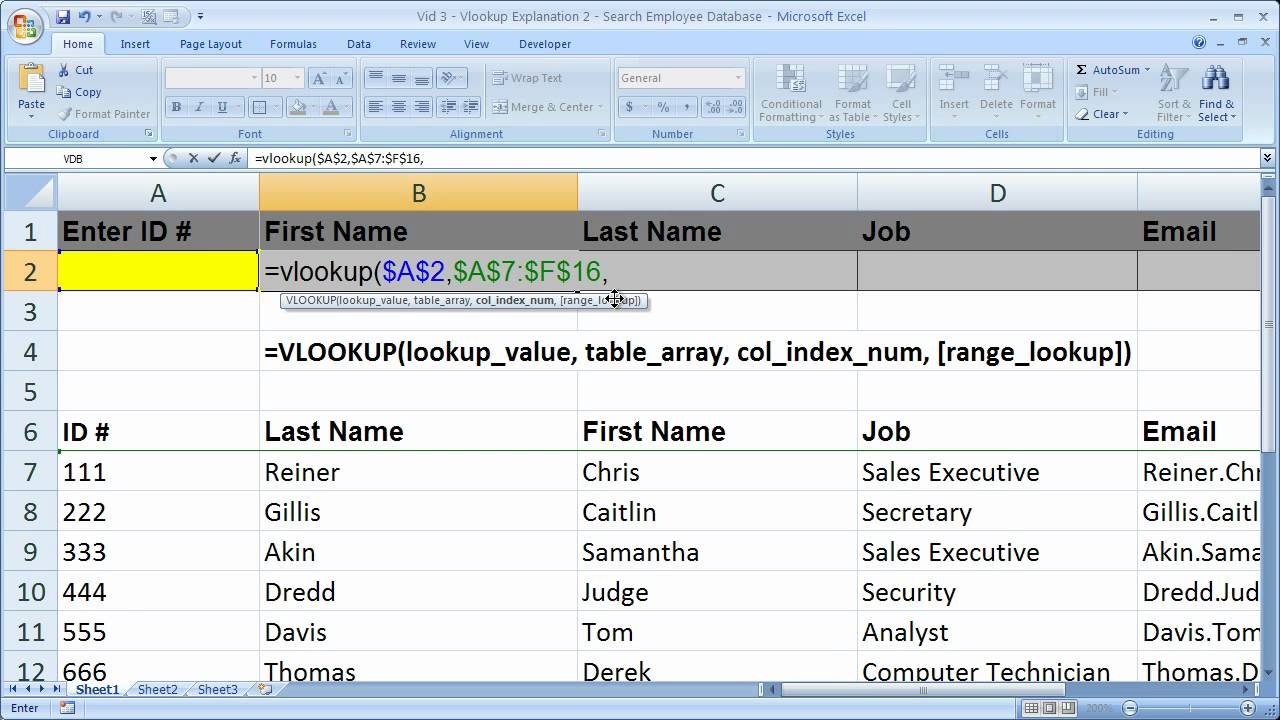Click the Orientation text angle icon
1280x720 pixels.
449,78
